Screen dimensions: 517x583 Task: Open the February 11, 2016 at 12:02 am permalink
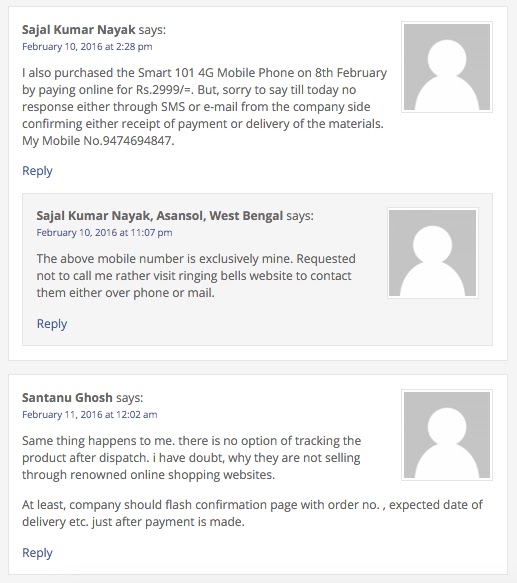coord(90,414)
